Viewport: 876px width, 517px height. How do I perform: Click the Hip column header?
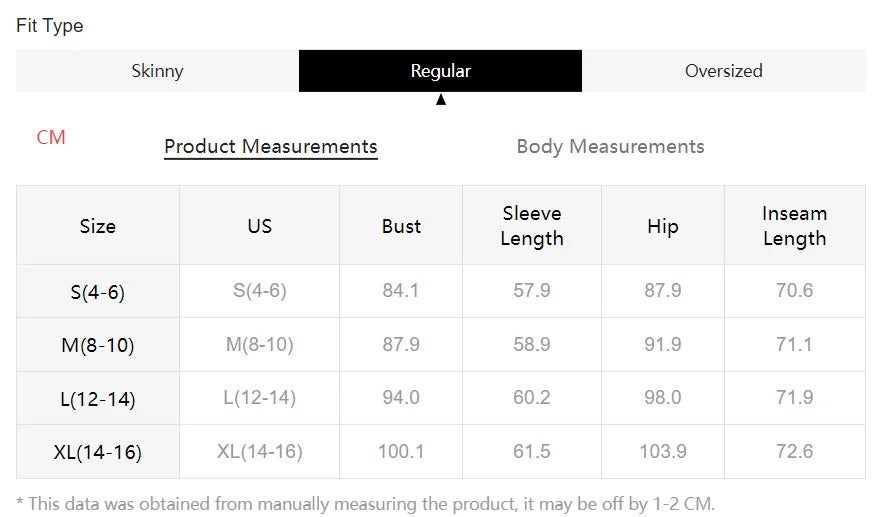[x=662, y=226]
